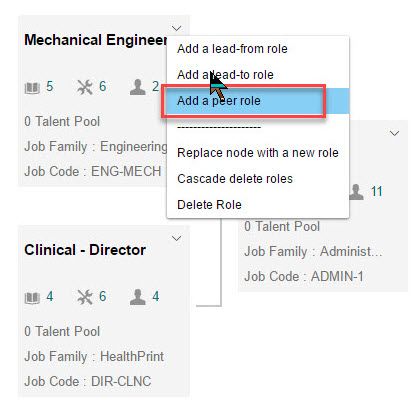The image size is (411, 401).
Task: Click book icon on Mechanical Engineer card
Action: click(32, 88)
